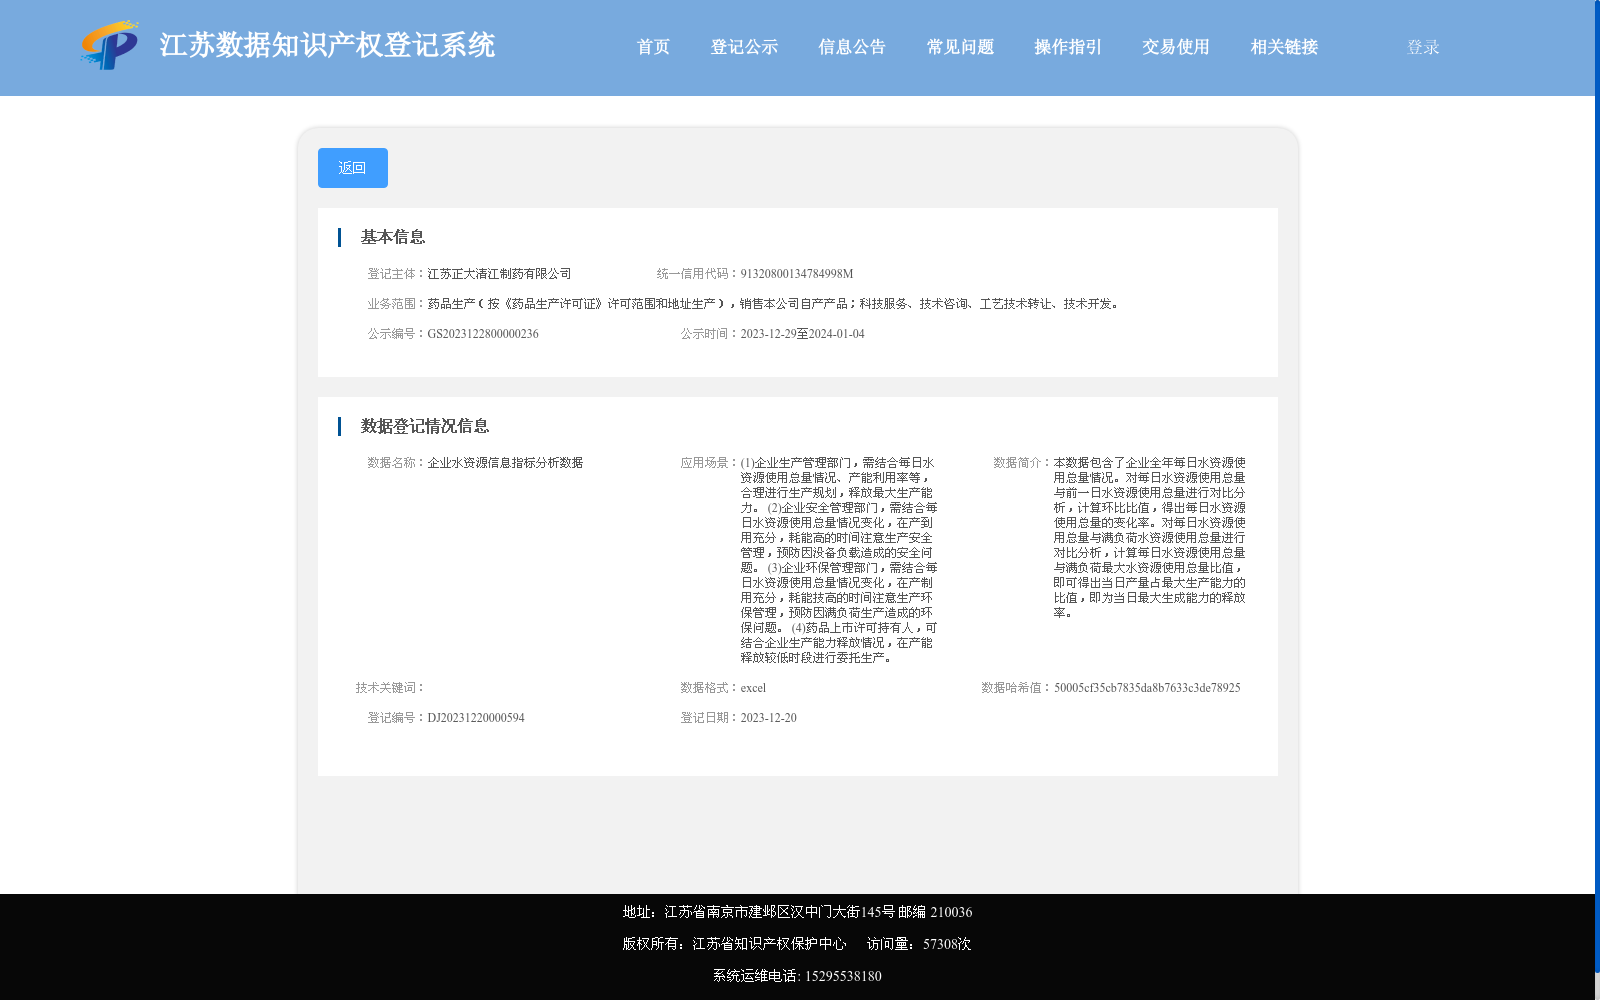Select registration date 2023-12-20
Screen dimensions: 1600x1000
[768, 718]
